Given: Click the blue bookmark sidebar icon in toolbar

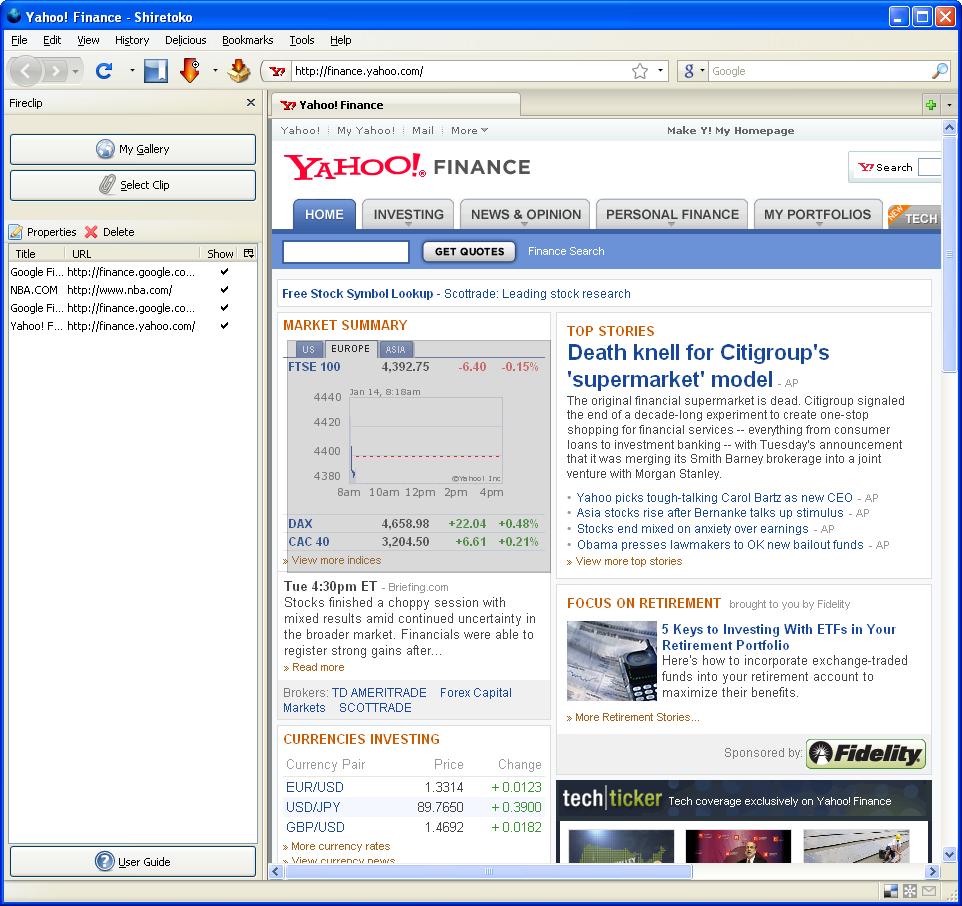Looking at the screenshot, I should 156,71.
